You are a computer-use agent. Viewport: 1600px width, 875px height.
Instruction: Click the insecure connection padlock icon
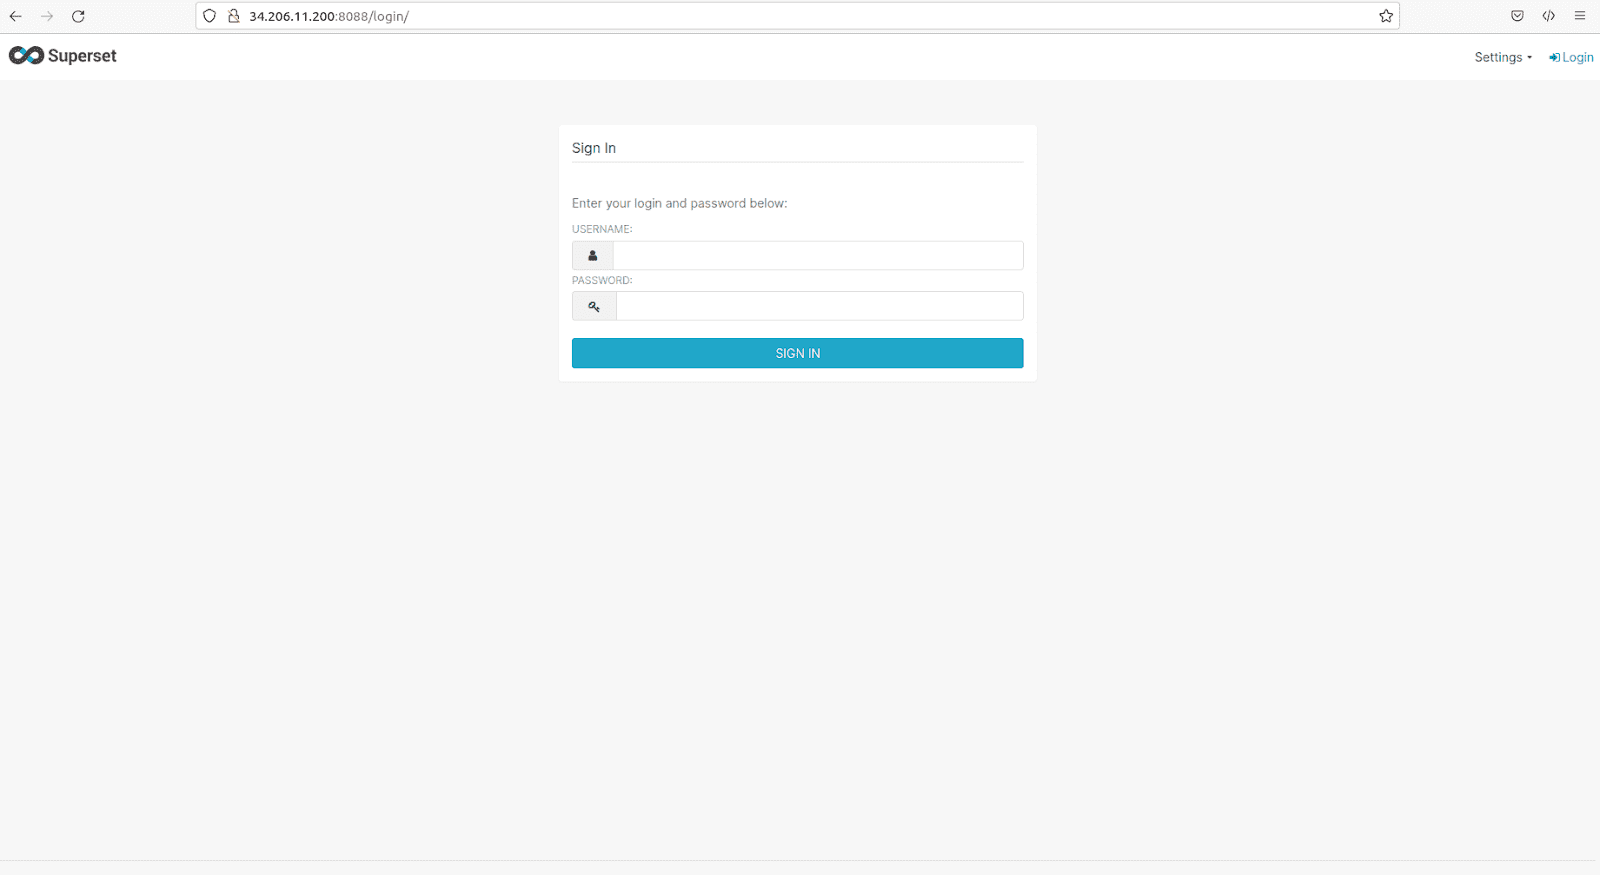[234, 16]
